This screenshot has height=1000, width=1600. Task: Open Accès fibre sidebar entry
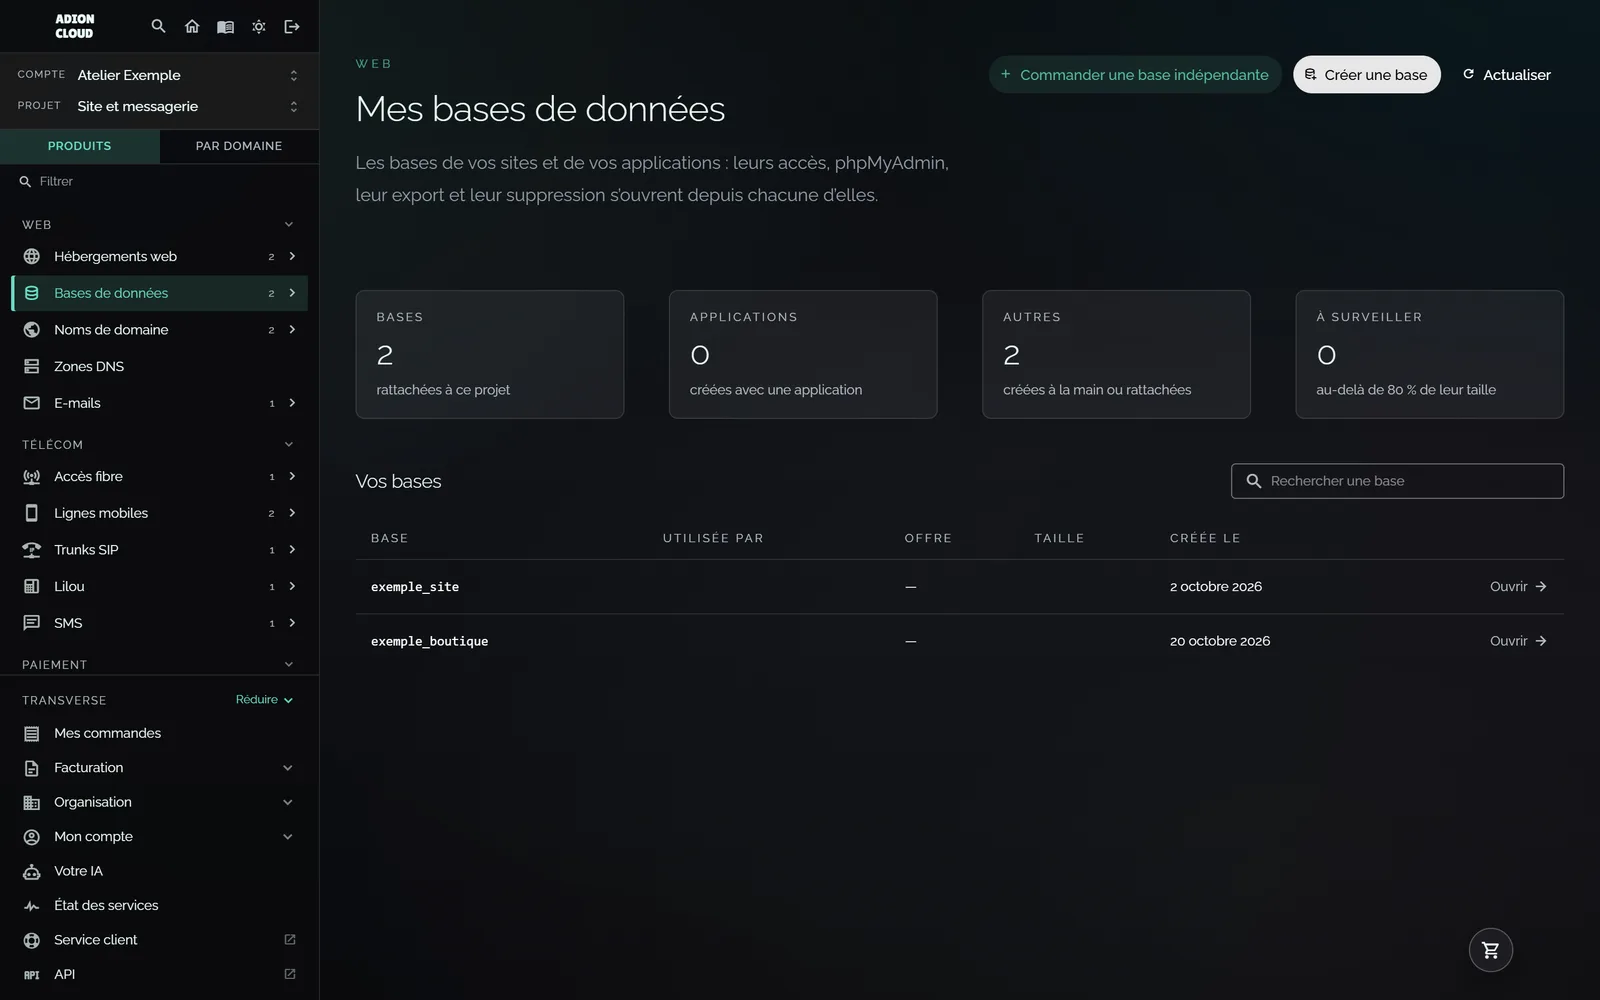click(x=160, y=477)
